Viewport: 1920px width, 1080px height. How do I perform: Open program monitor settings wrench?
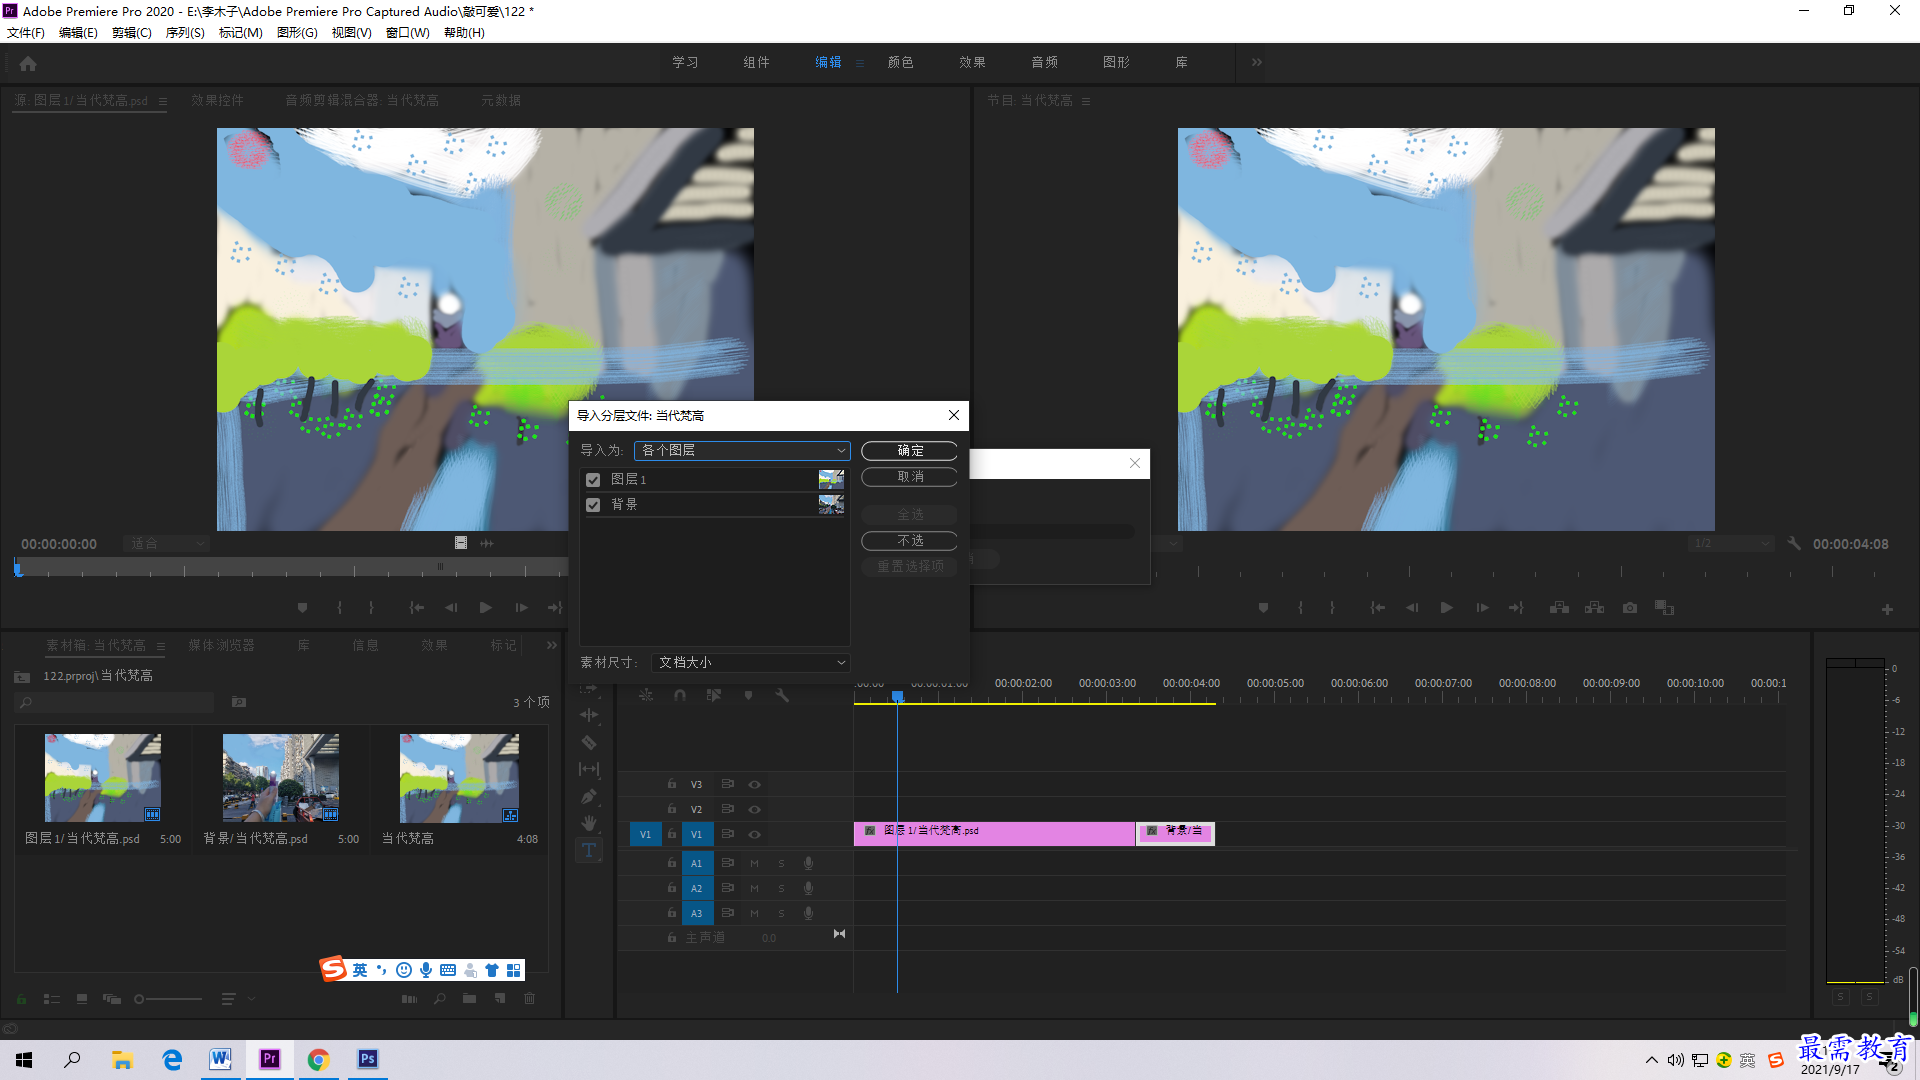[x=1794, y=544]
